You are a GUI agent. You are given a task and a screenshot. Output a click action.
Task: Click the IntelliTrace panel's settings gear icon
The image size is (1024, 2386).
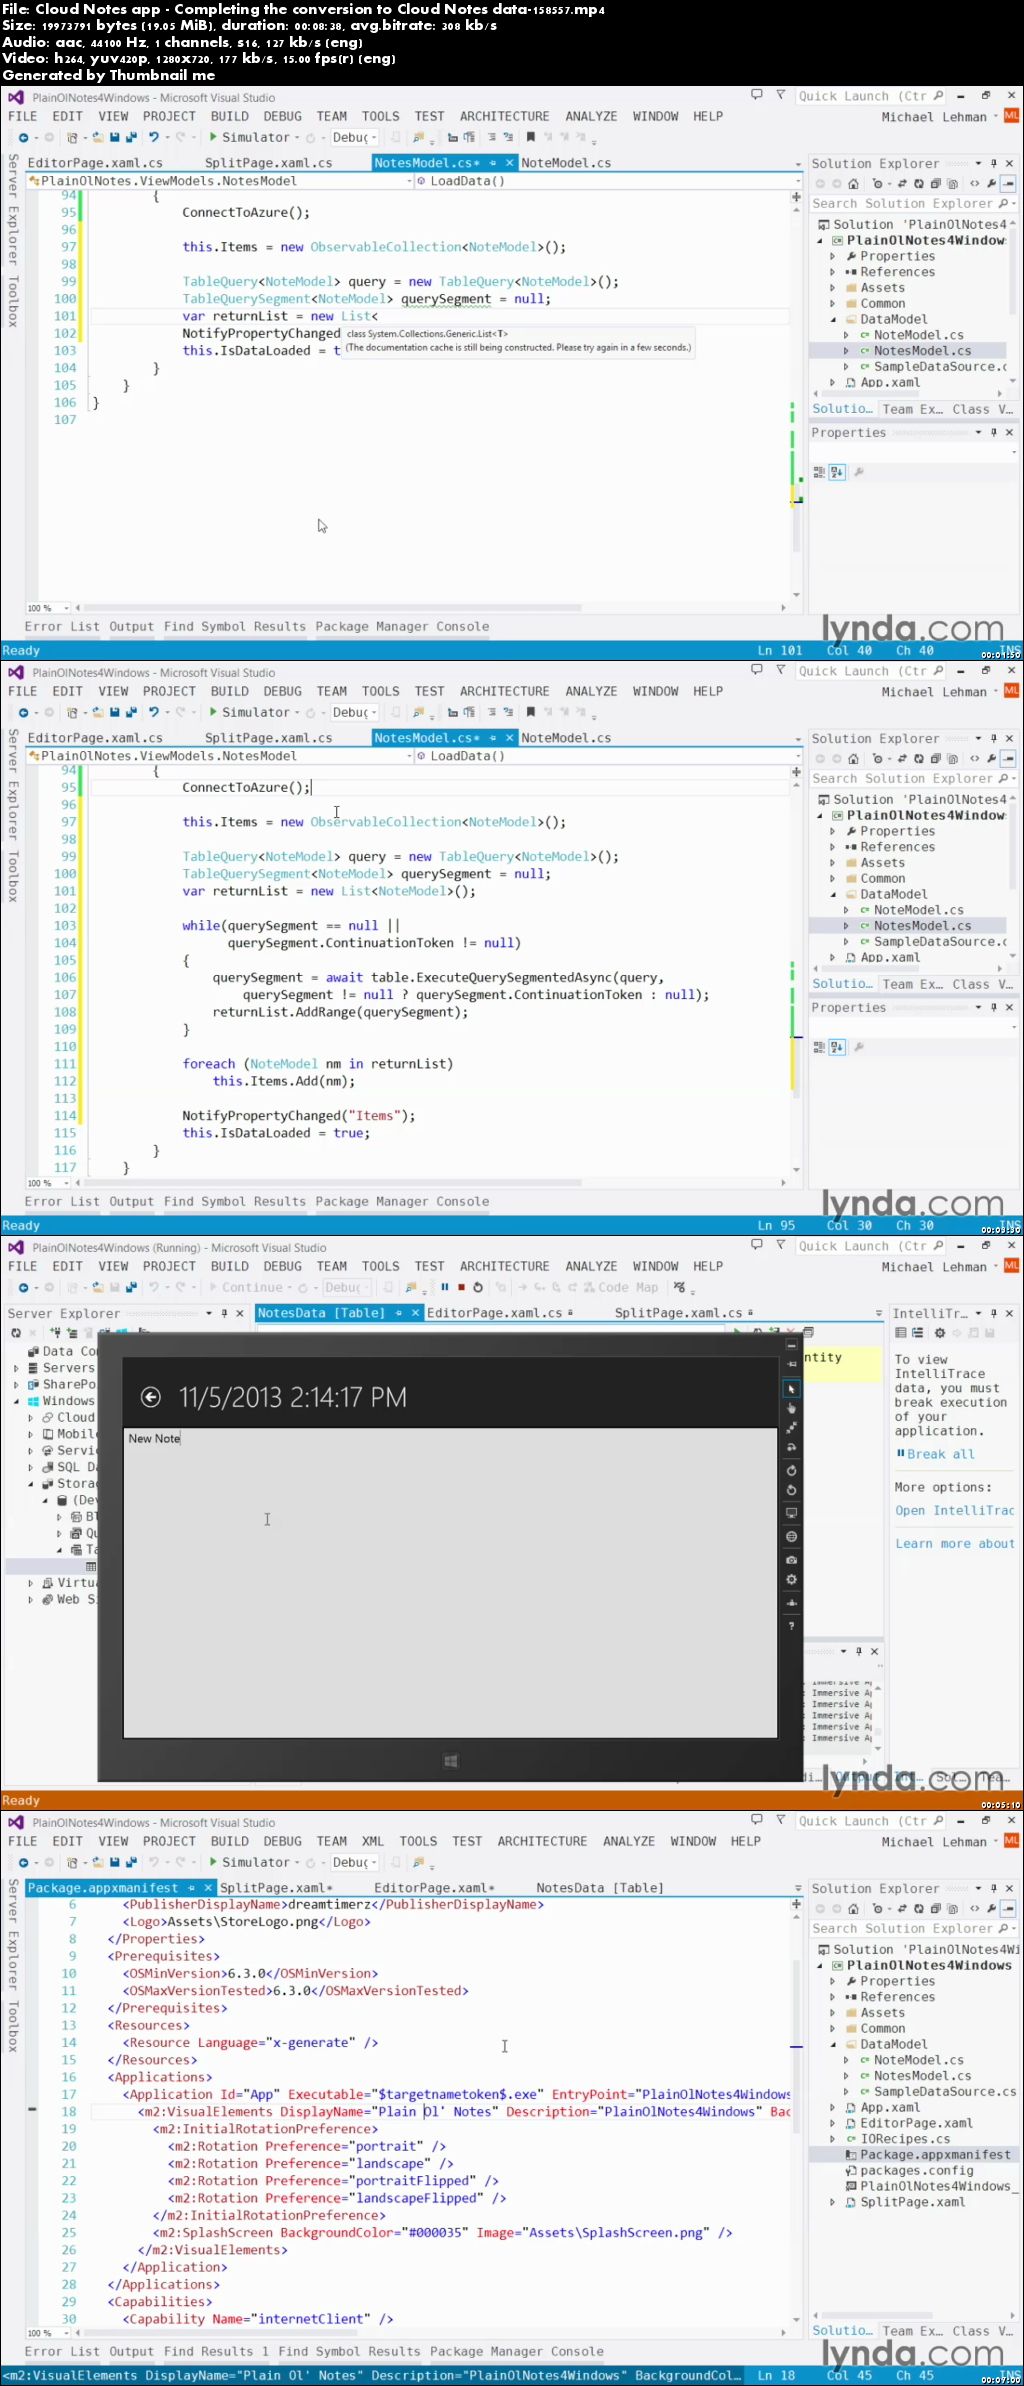939,1333
